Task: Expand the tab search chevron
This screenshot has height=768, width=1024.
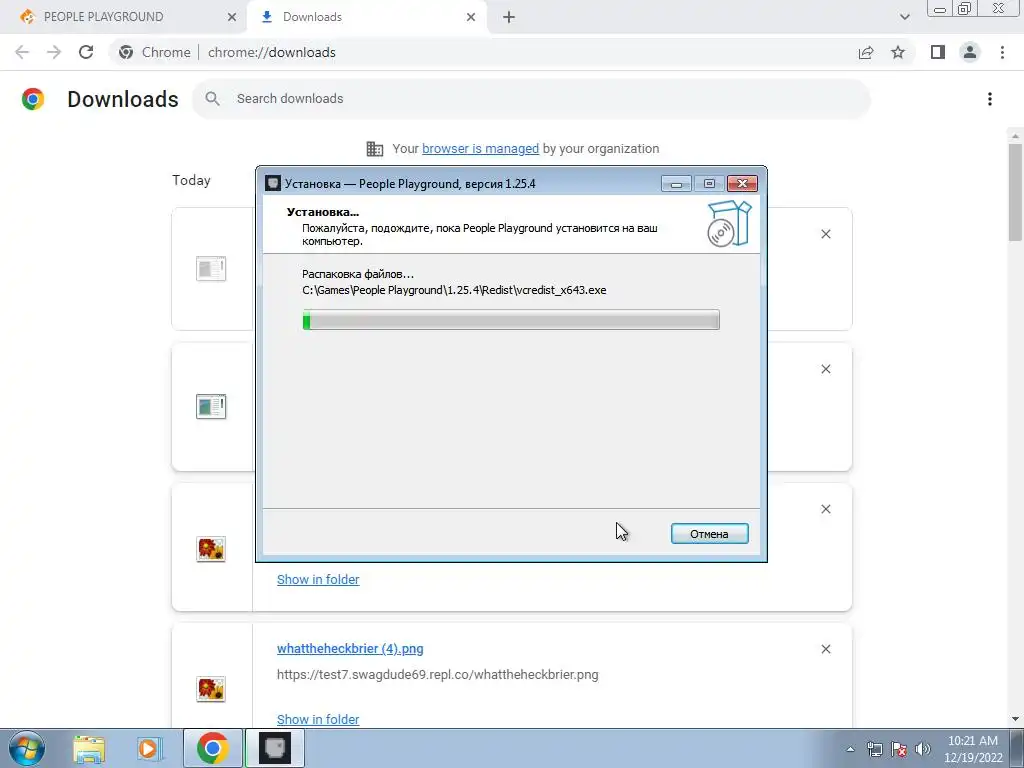Action: pyautogui.click(x=904, y=17)
